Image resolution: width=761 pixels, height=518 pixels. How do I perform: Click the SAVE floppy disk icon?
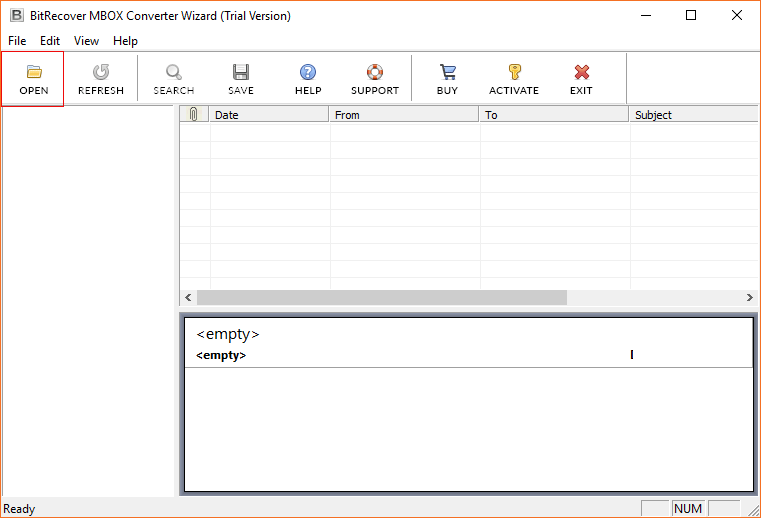pos(241,72)
